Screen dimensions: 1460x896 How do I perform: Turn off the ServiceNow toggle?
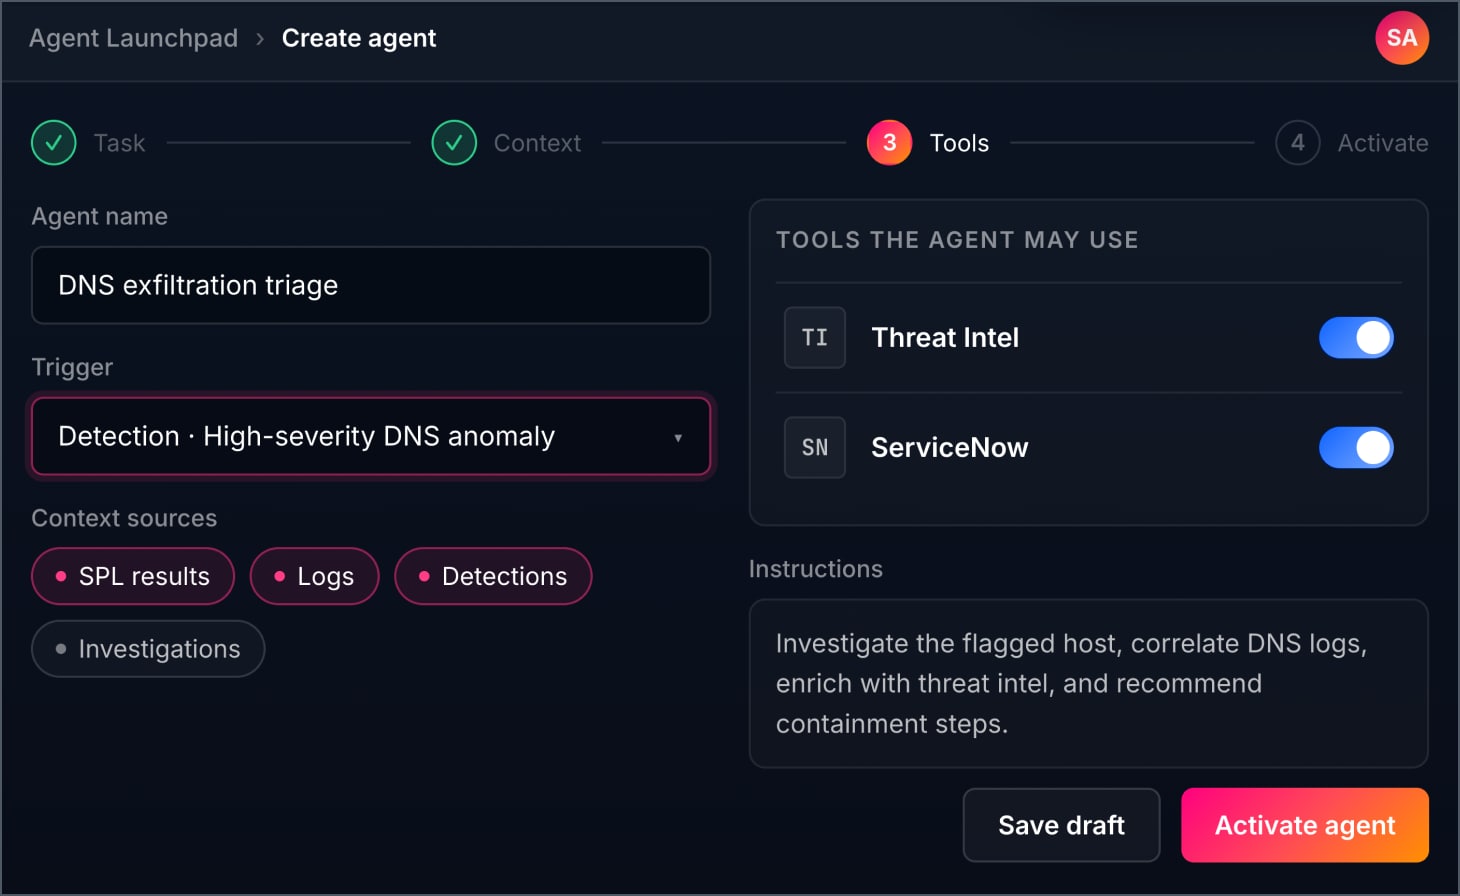(x=1356, y=448)
